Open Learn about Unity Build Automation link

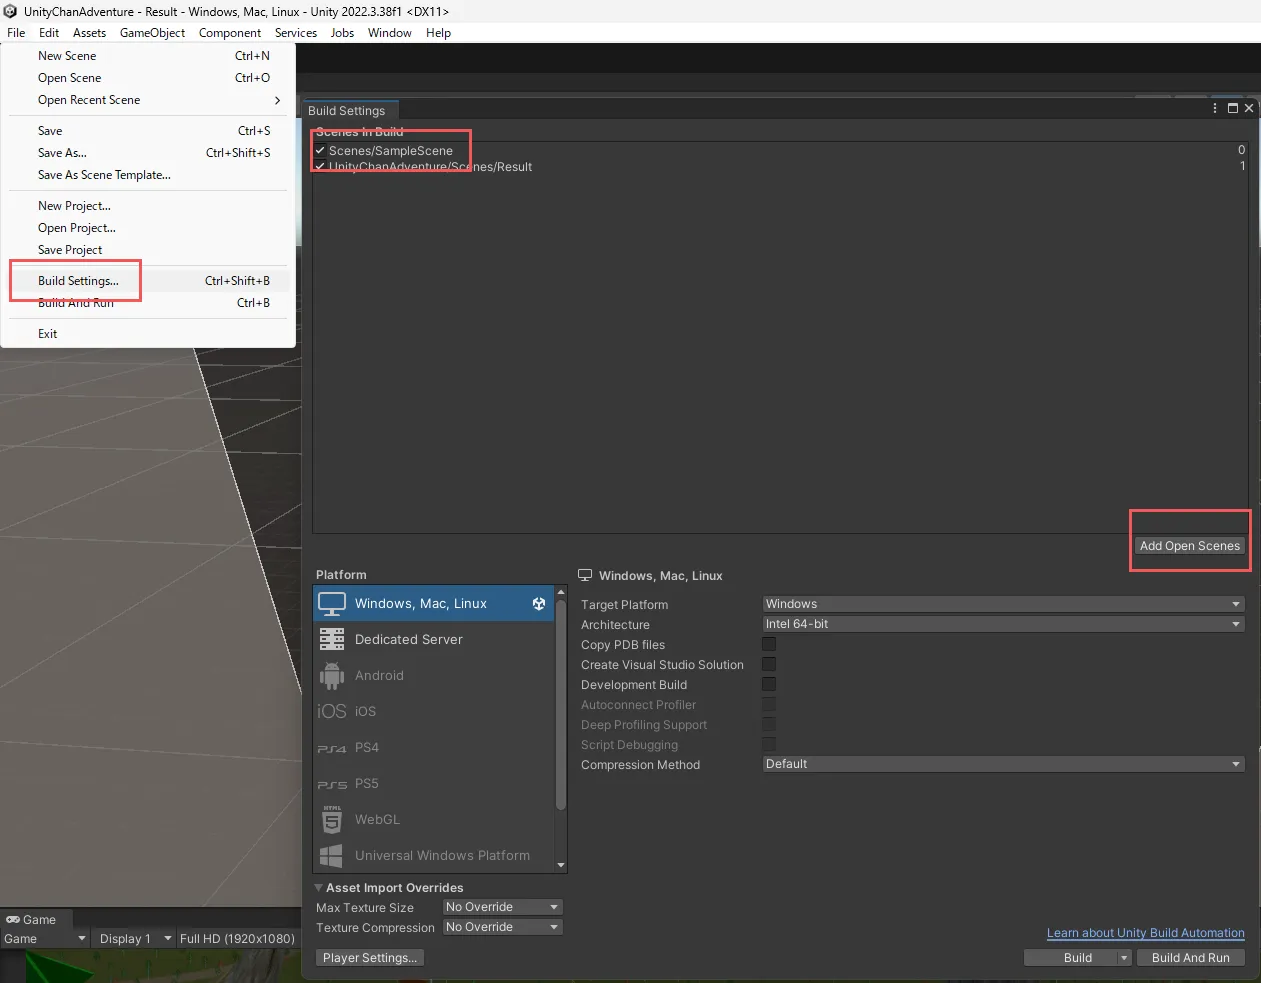(1145, 933)
